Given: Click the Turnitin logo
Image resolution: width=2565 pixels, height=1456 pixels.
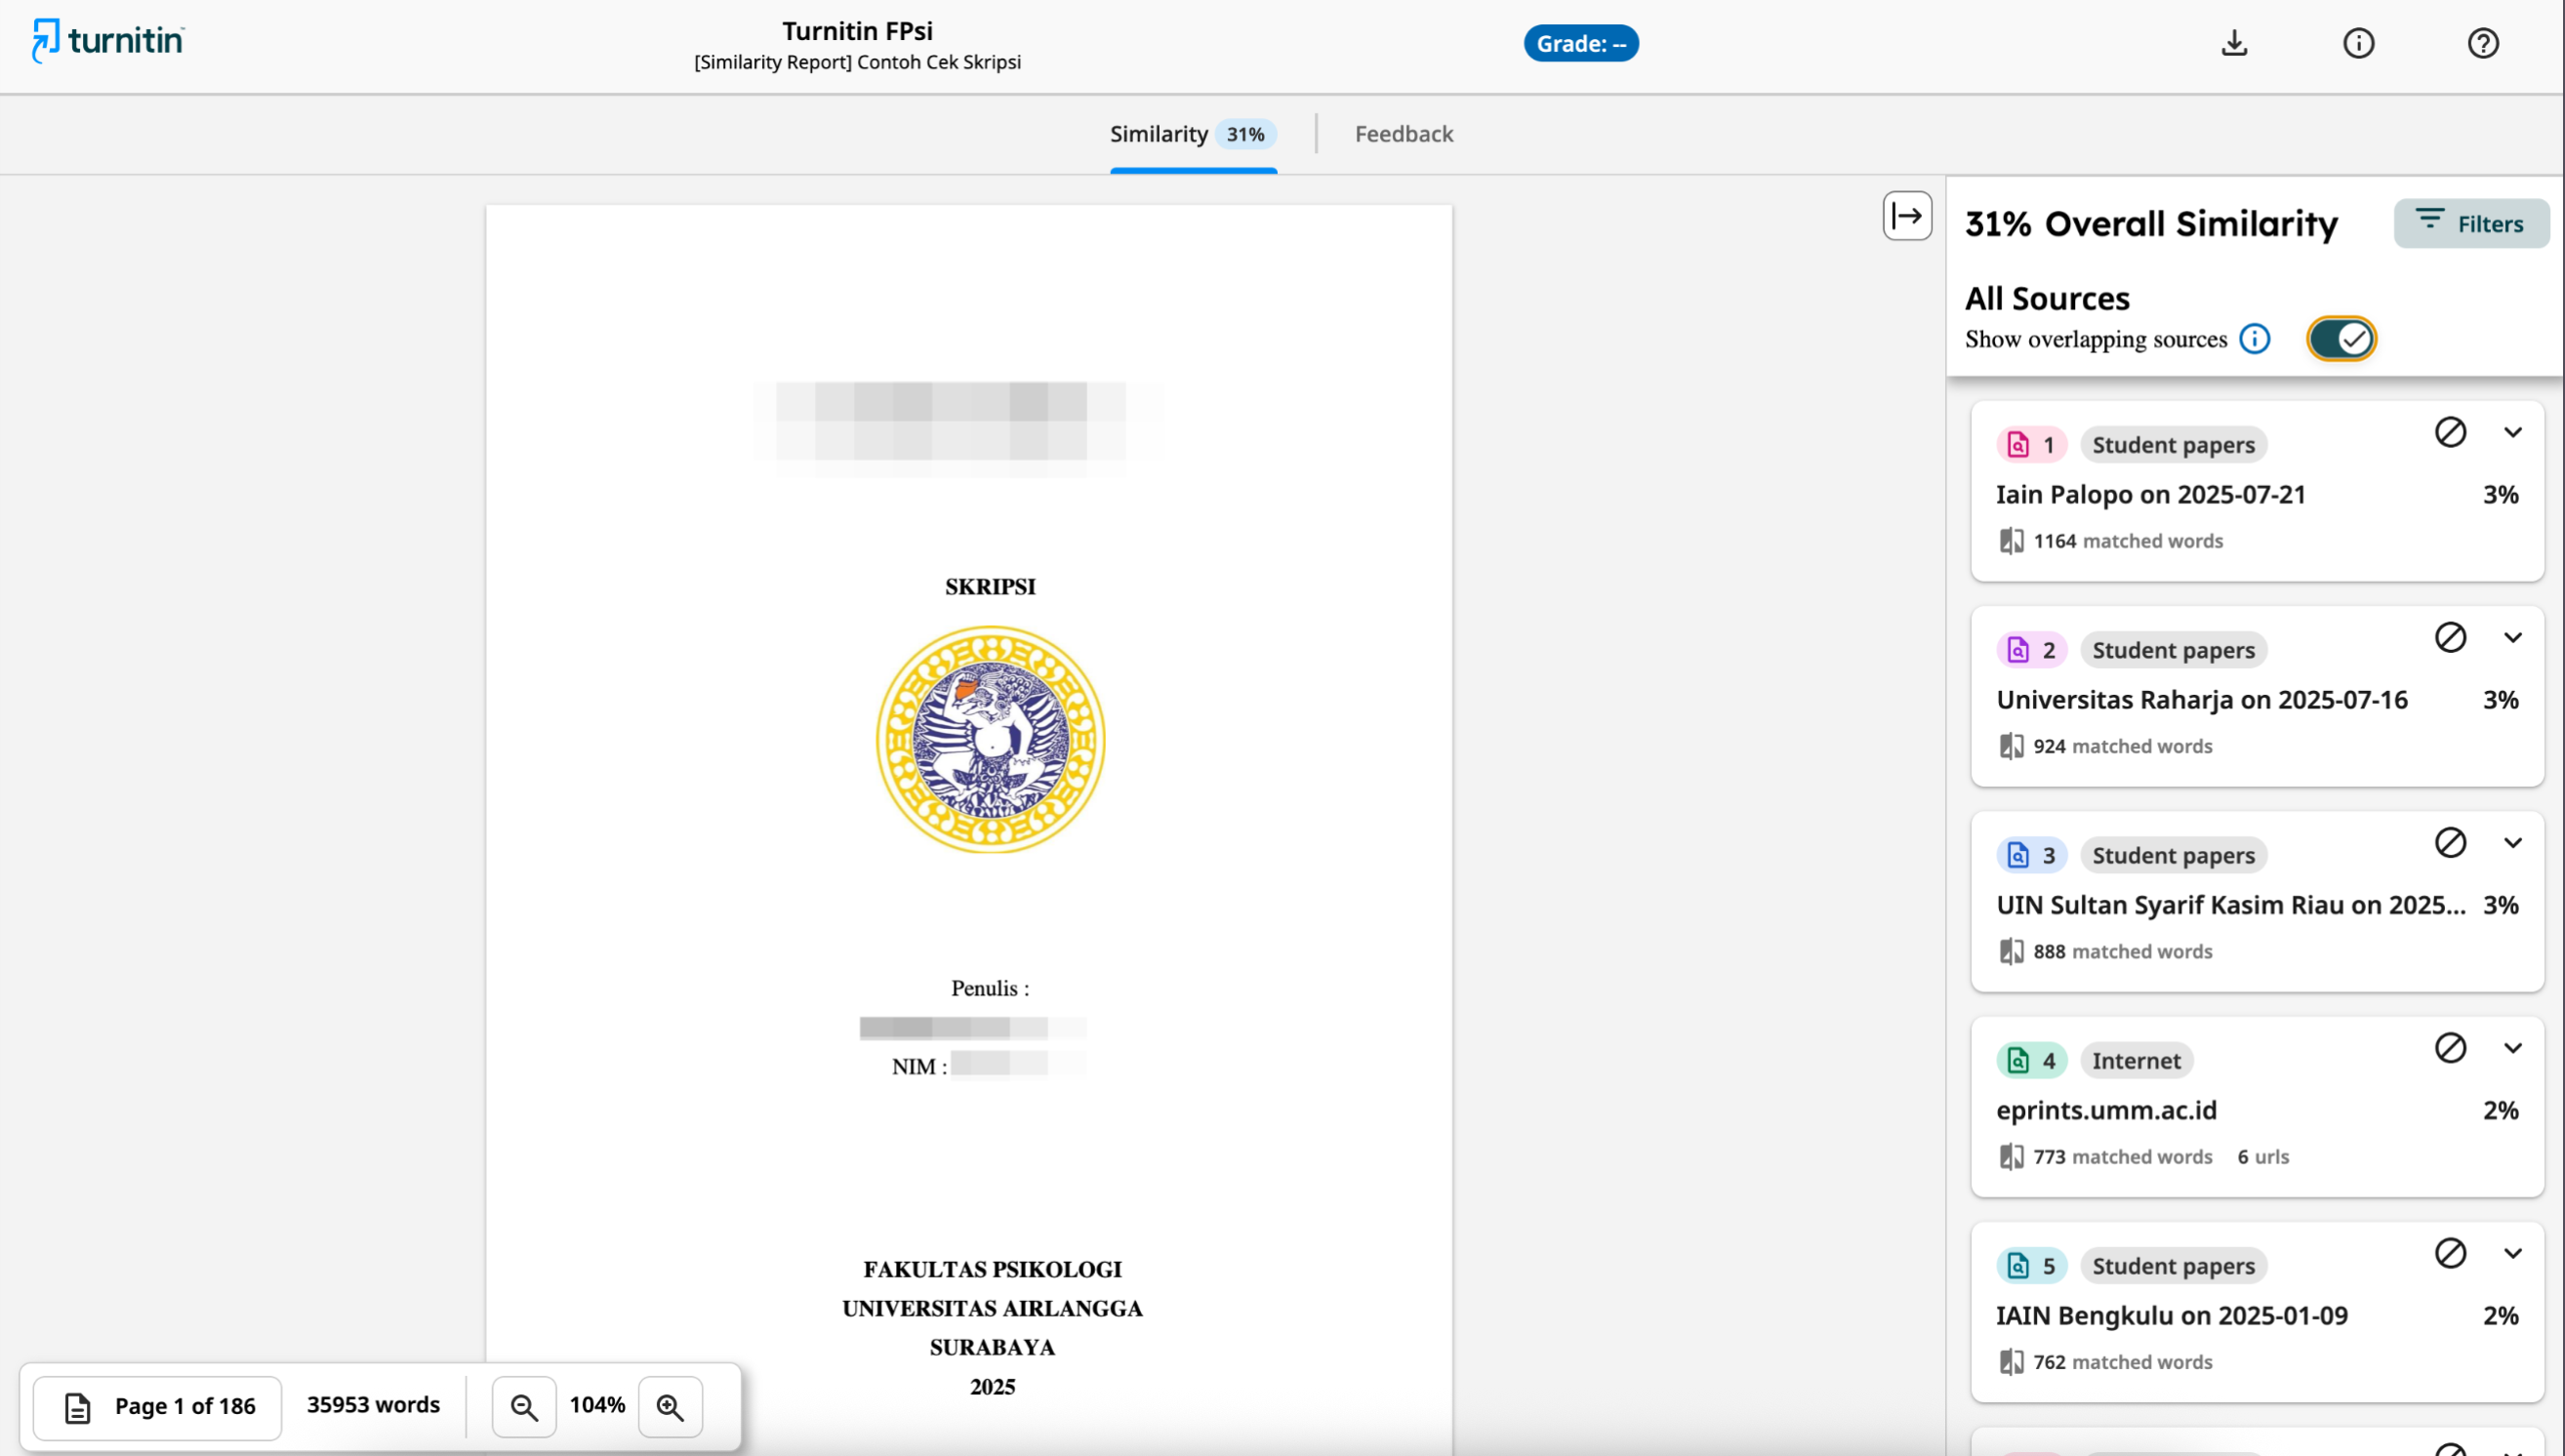Looking at the screenshot, I should tap(108, 40).
